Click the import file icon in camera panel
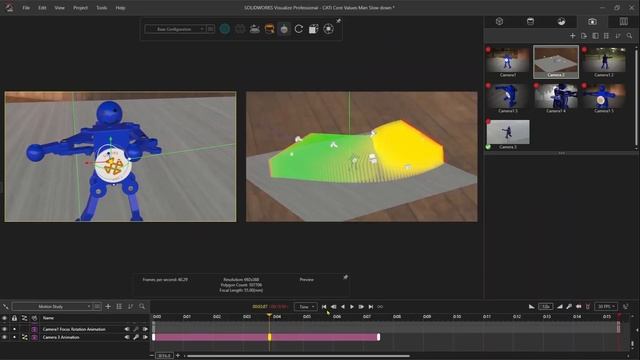 [x=584, y=36]
